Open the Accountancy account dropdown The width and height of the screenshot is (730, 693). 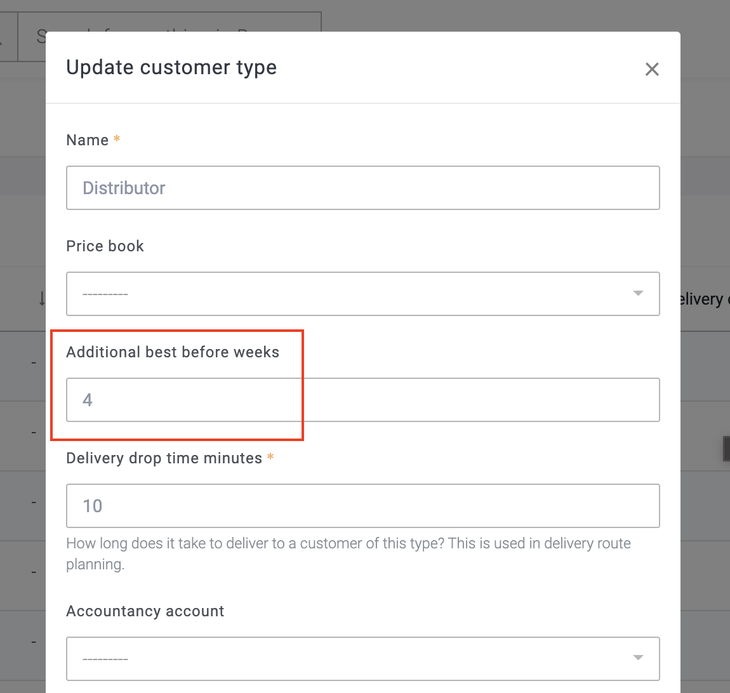tap(362, 659)
